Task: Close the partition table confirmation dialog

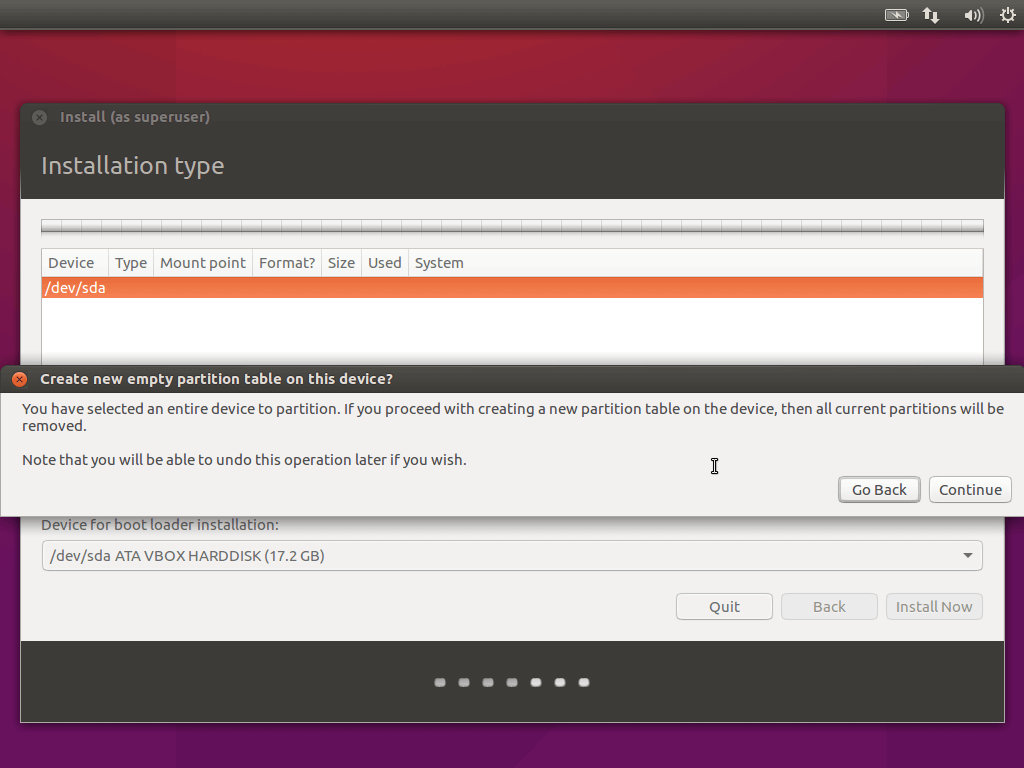Action: pos(19,379)
